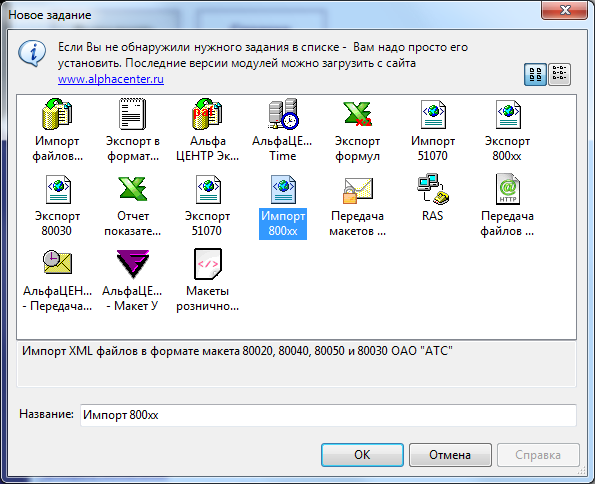Select the Импорт файлов task icon
Image resolution: width=595 pixels, height=484 pixels.
coord(57,114)
